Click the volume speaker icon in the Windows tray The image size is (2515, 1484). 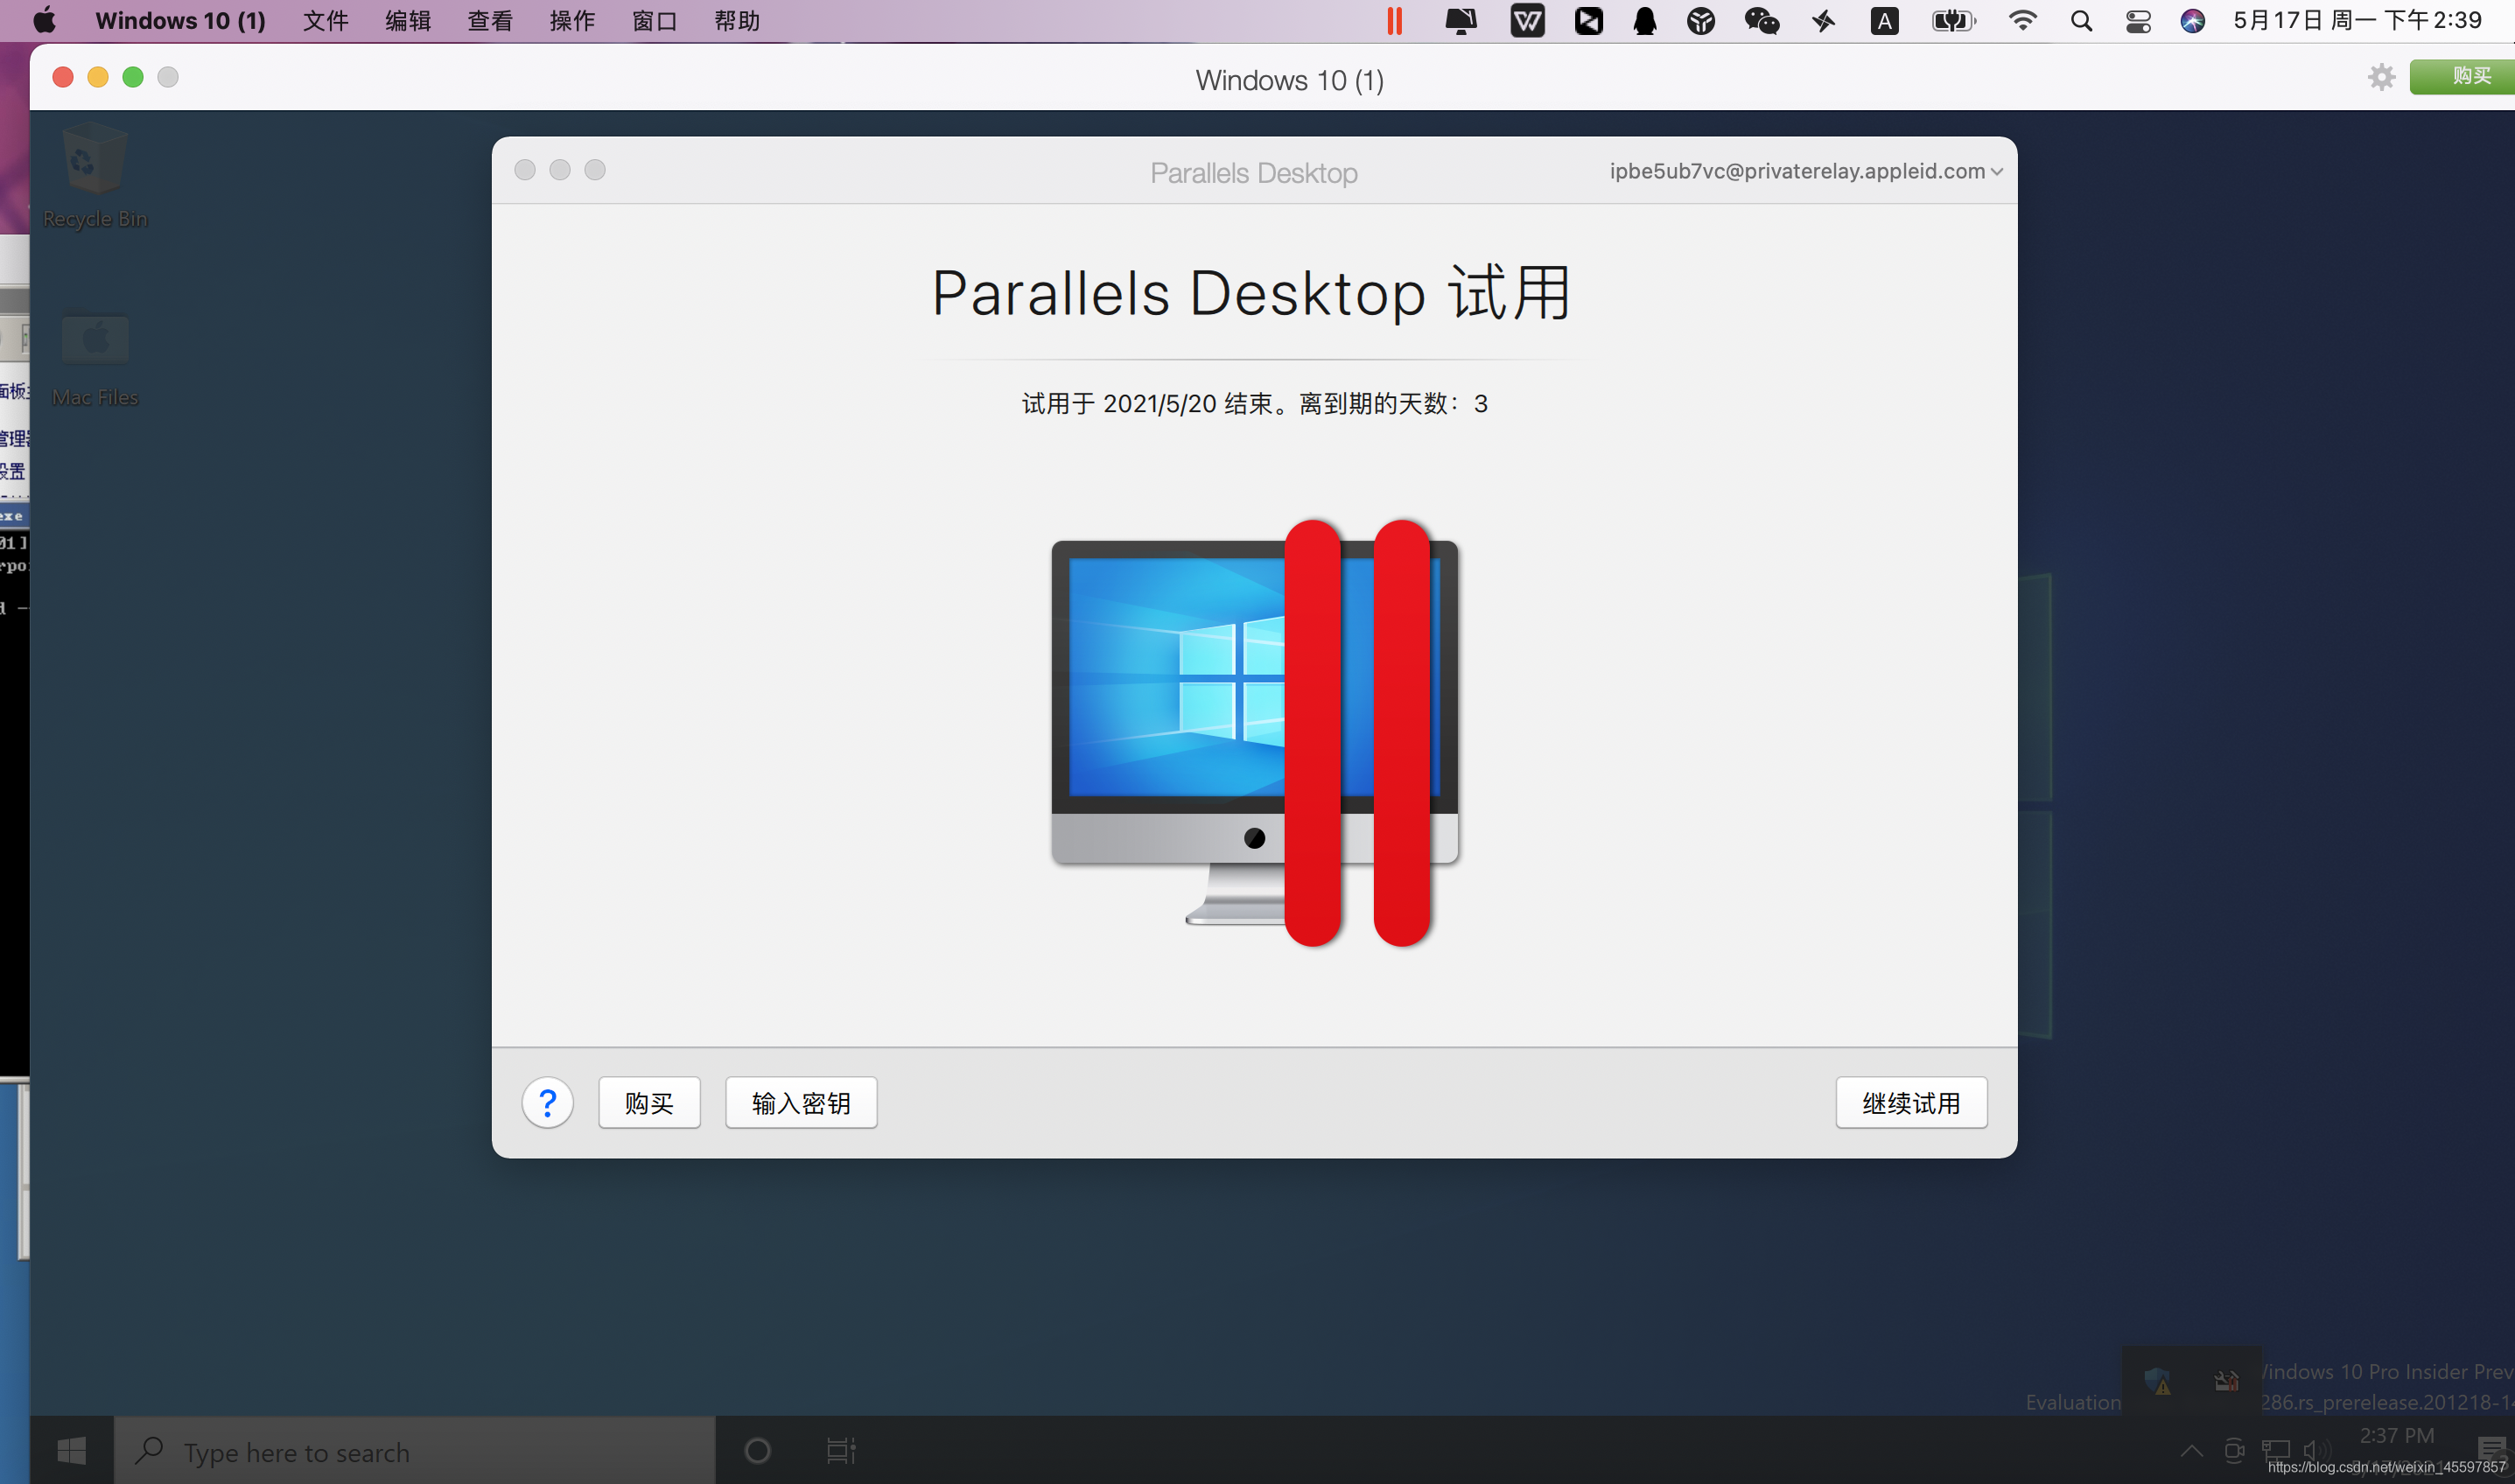click(2316, 1449)
